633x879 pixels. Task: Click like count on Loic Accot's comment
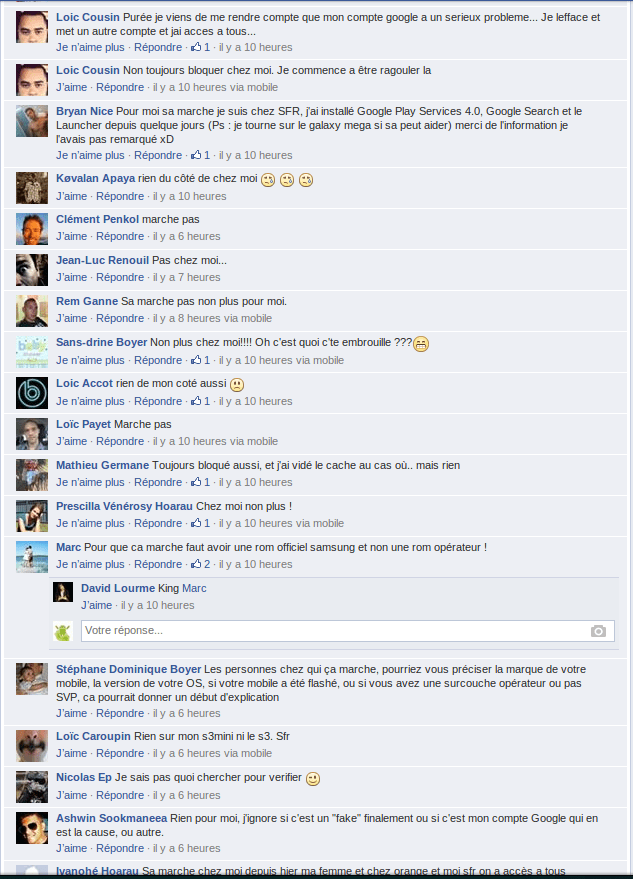pos(207,401)
